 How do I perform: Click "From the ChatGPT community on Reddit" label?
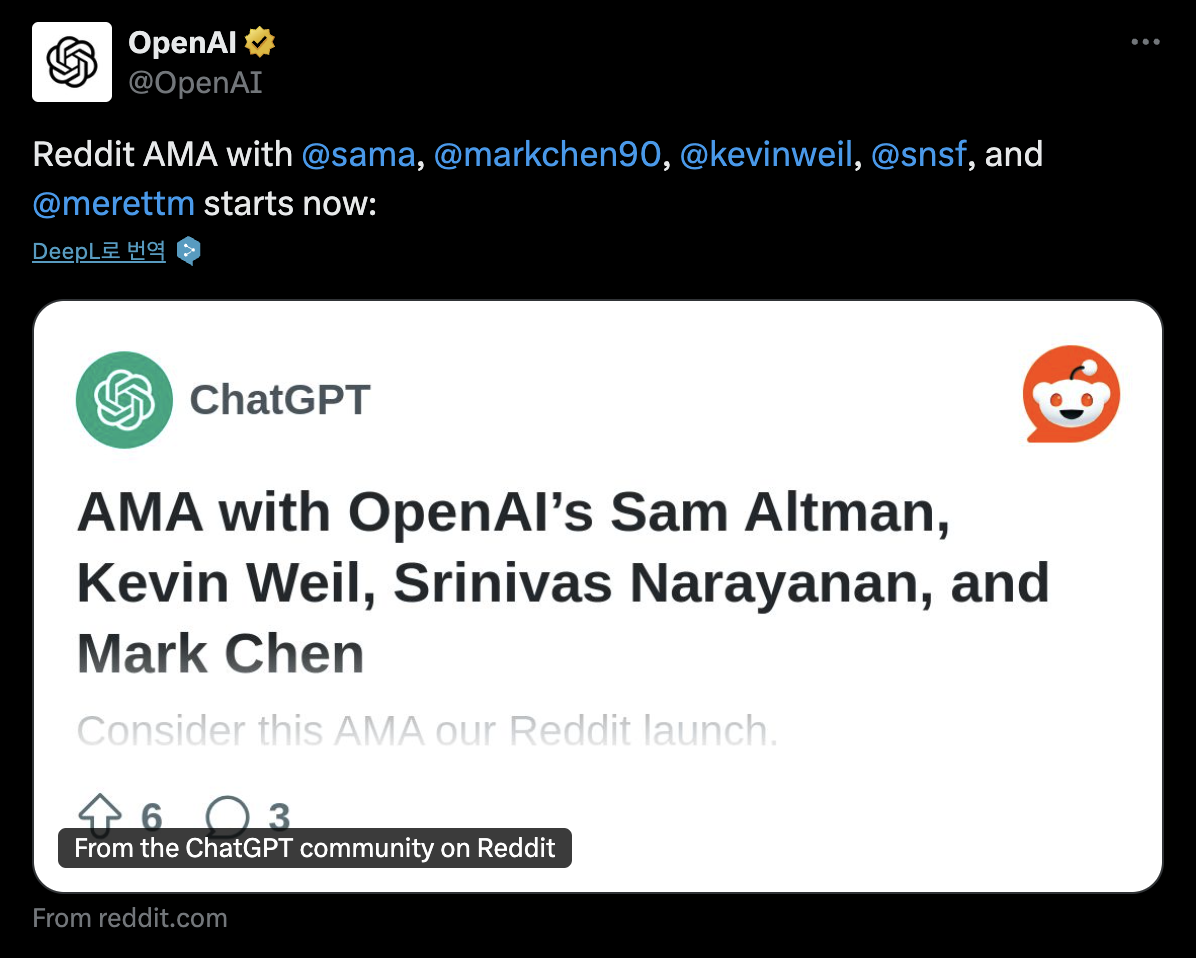point(314,849)
